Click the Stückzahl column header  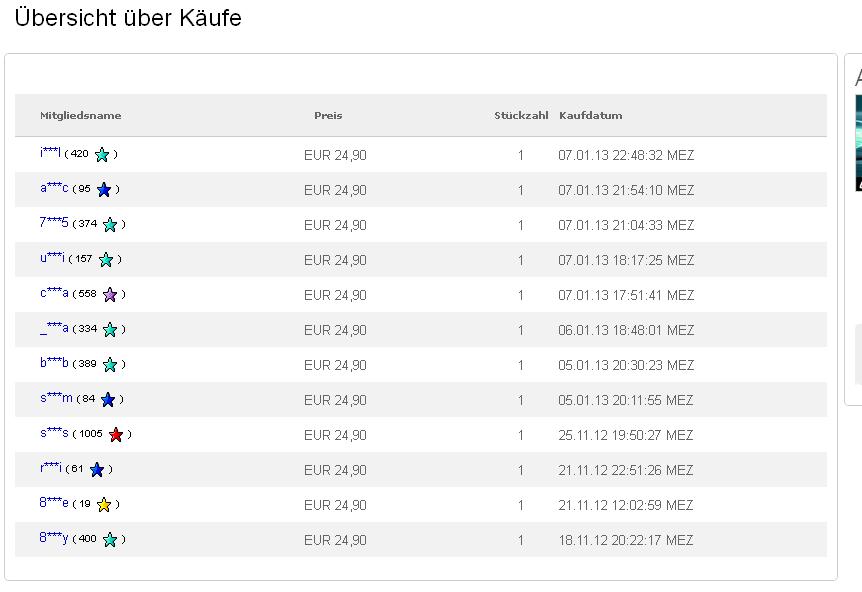(521, 115)
